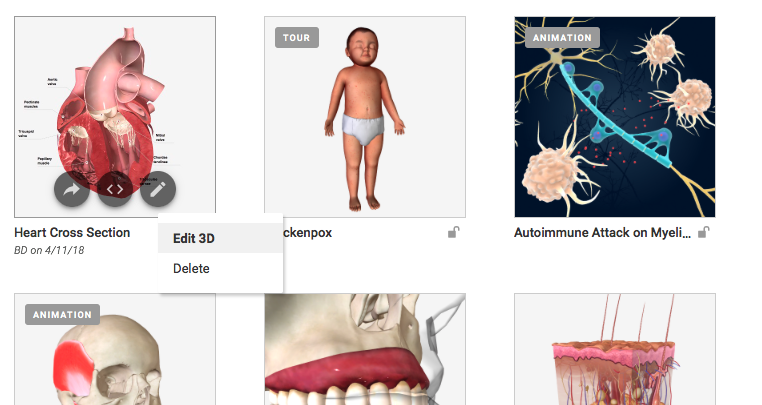Click the embed code icon on heart thumbnail
The width and height of the screenshot is (762, 405).
(115, 189)
